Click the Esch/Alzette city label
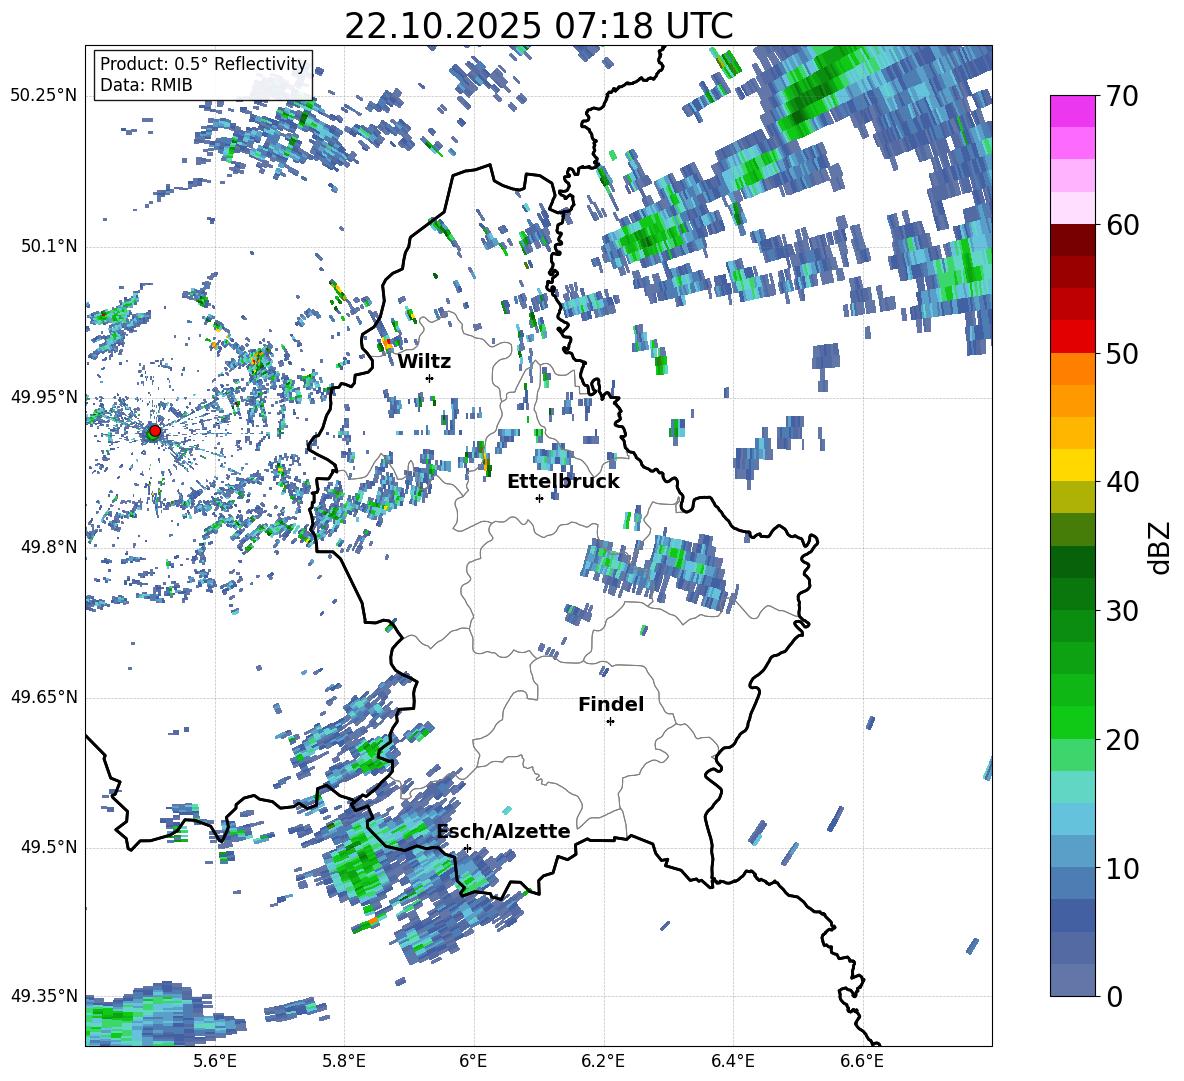The image size is (1184, 1081). click(503, 831)
